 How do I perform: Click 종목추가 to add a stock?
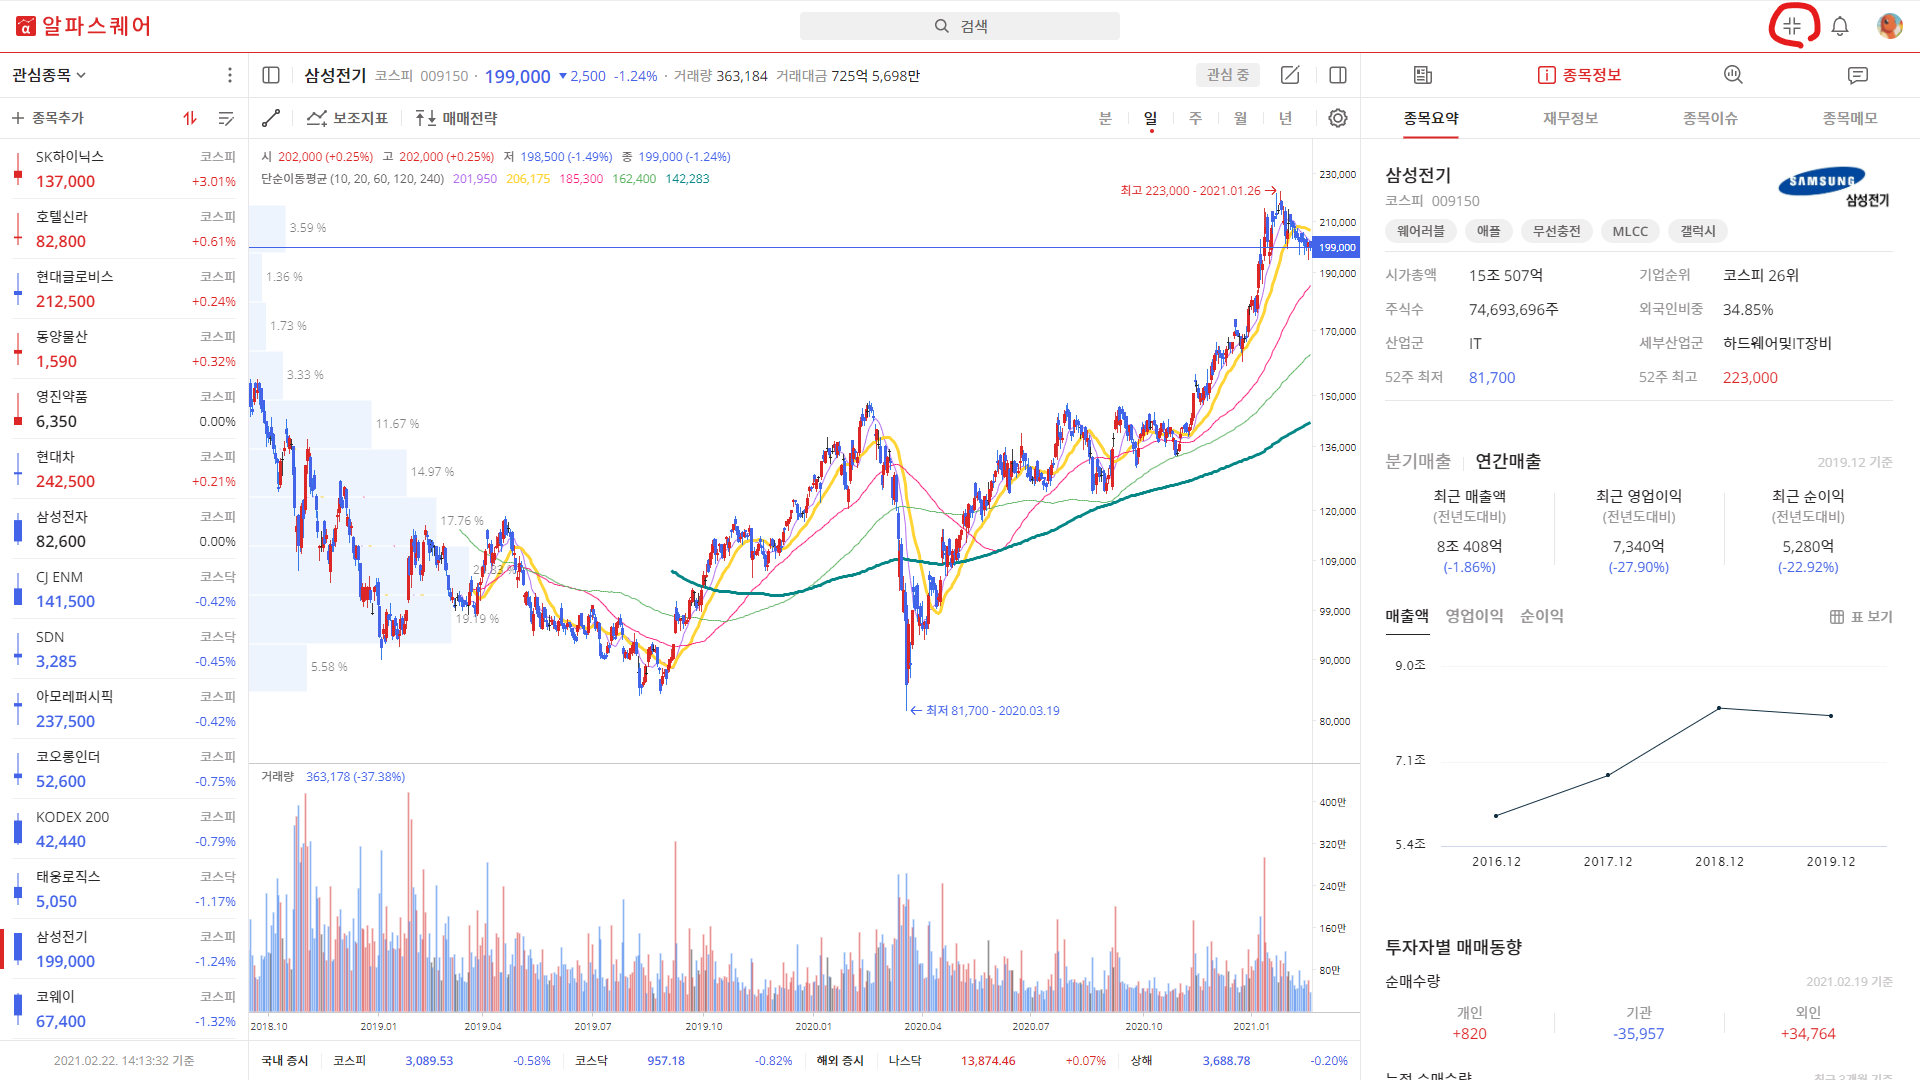(48, 118)
